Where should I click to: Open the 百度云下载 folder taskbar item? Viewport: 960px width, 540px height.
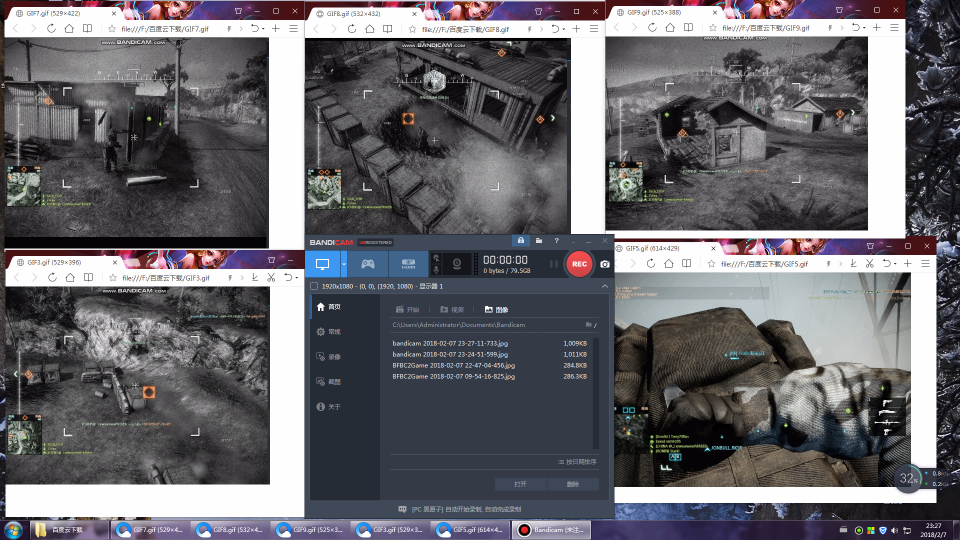(69, 530)
